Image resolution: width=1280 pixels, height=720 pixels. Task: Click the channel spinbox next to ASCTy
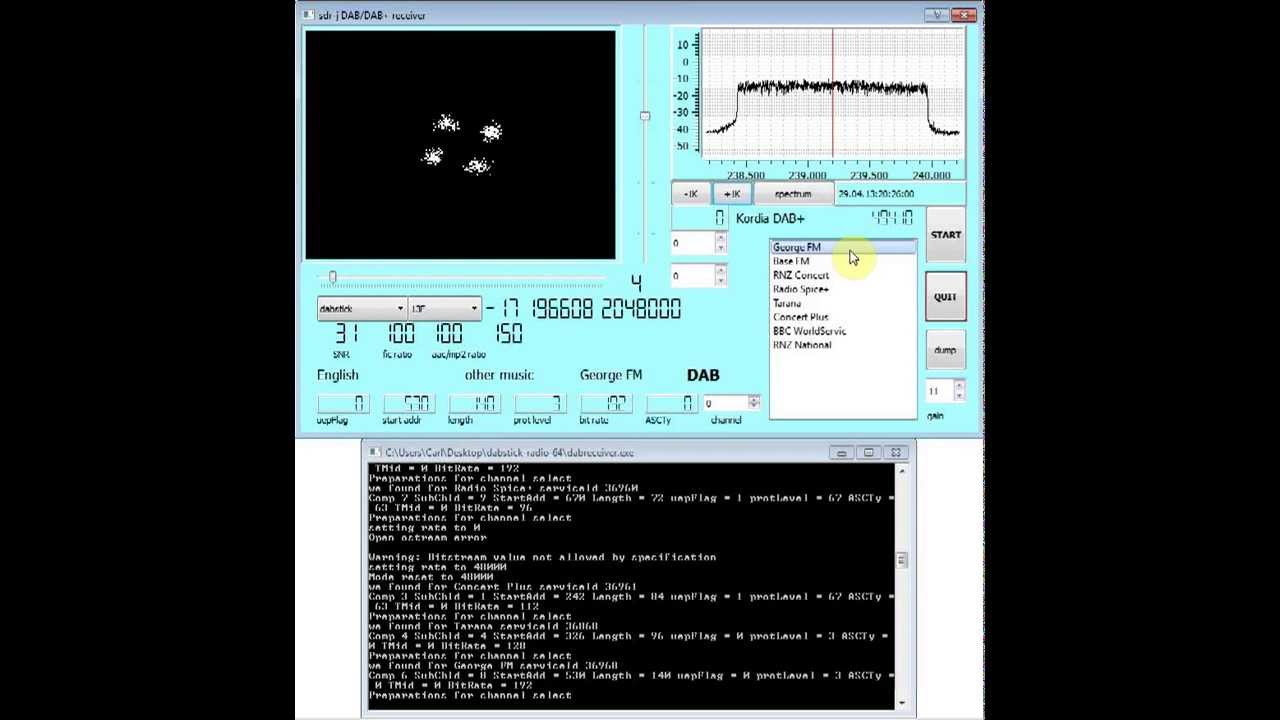coord(731,403)
